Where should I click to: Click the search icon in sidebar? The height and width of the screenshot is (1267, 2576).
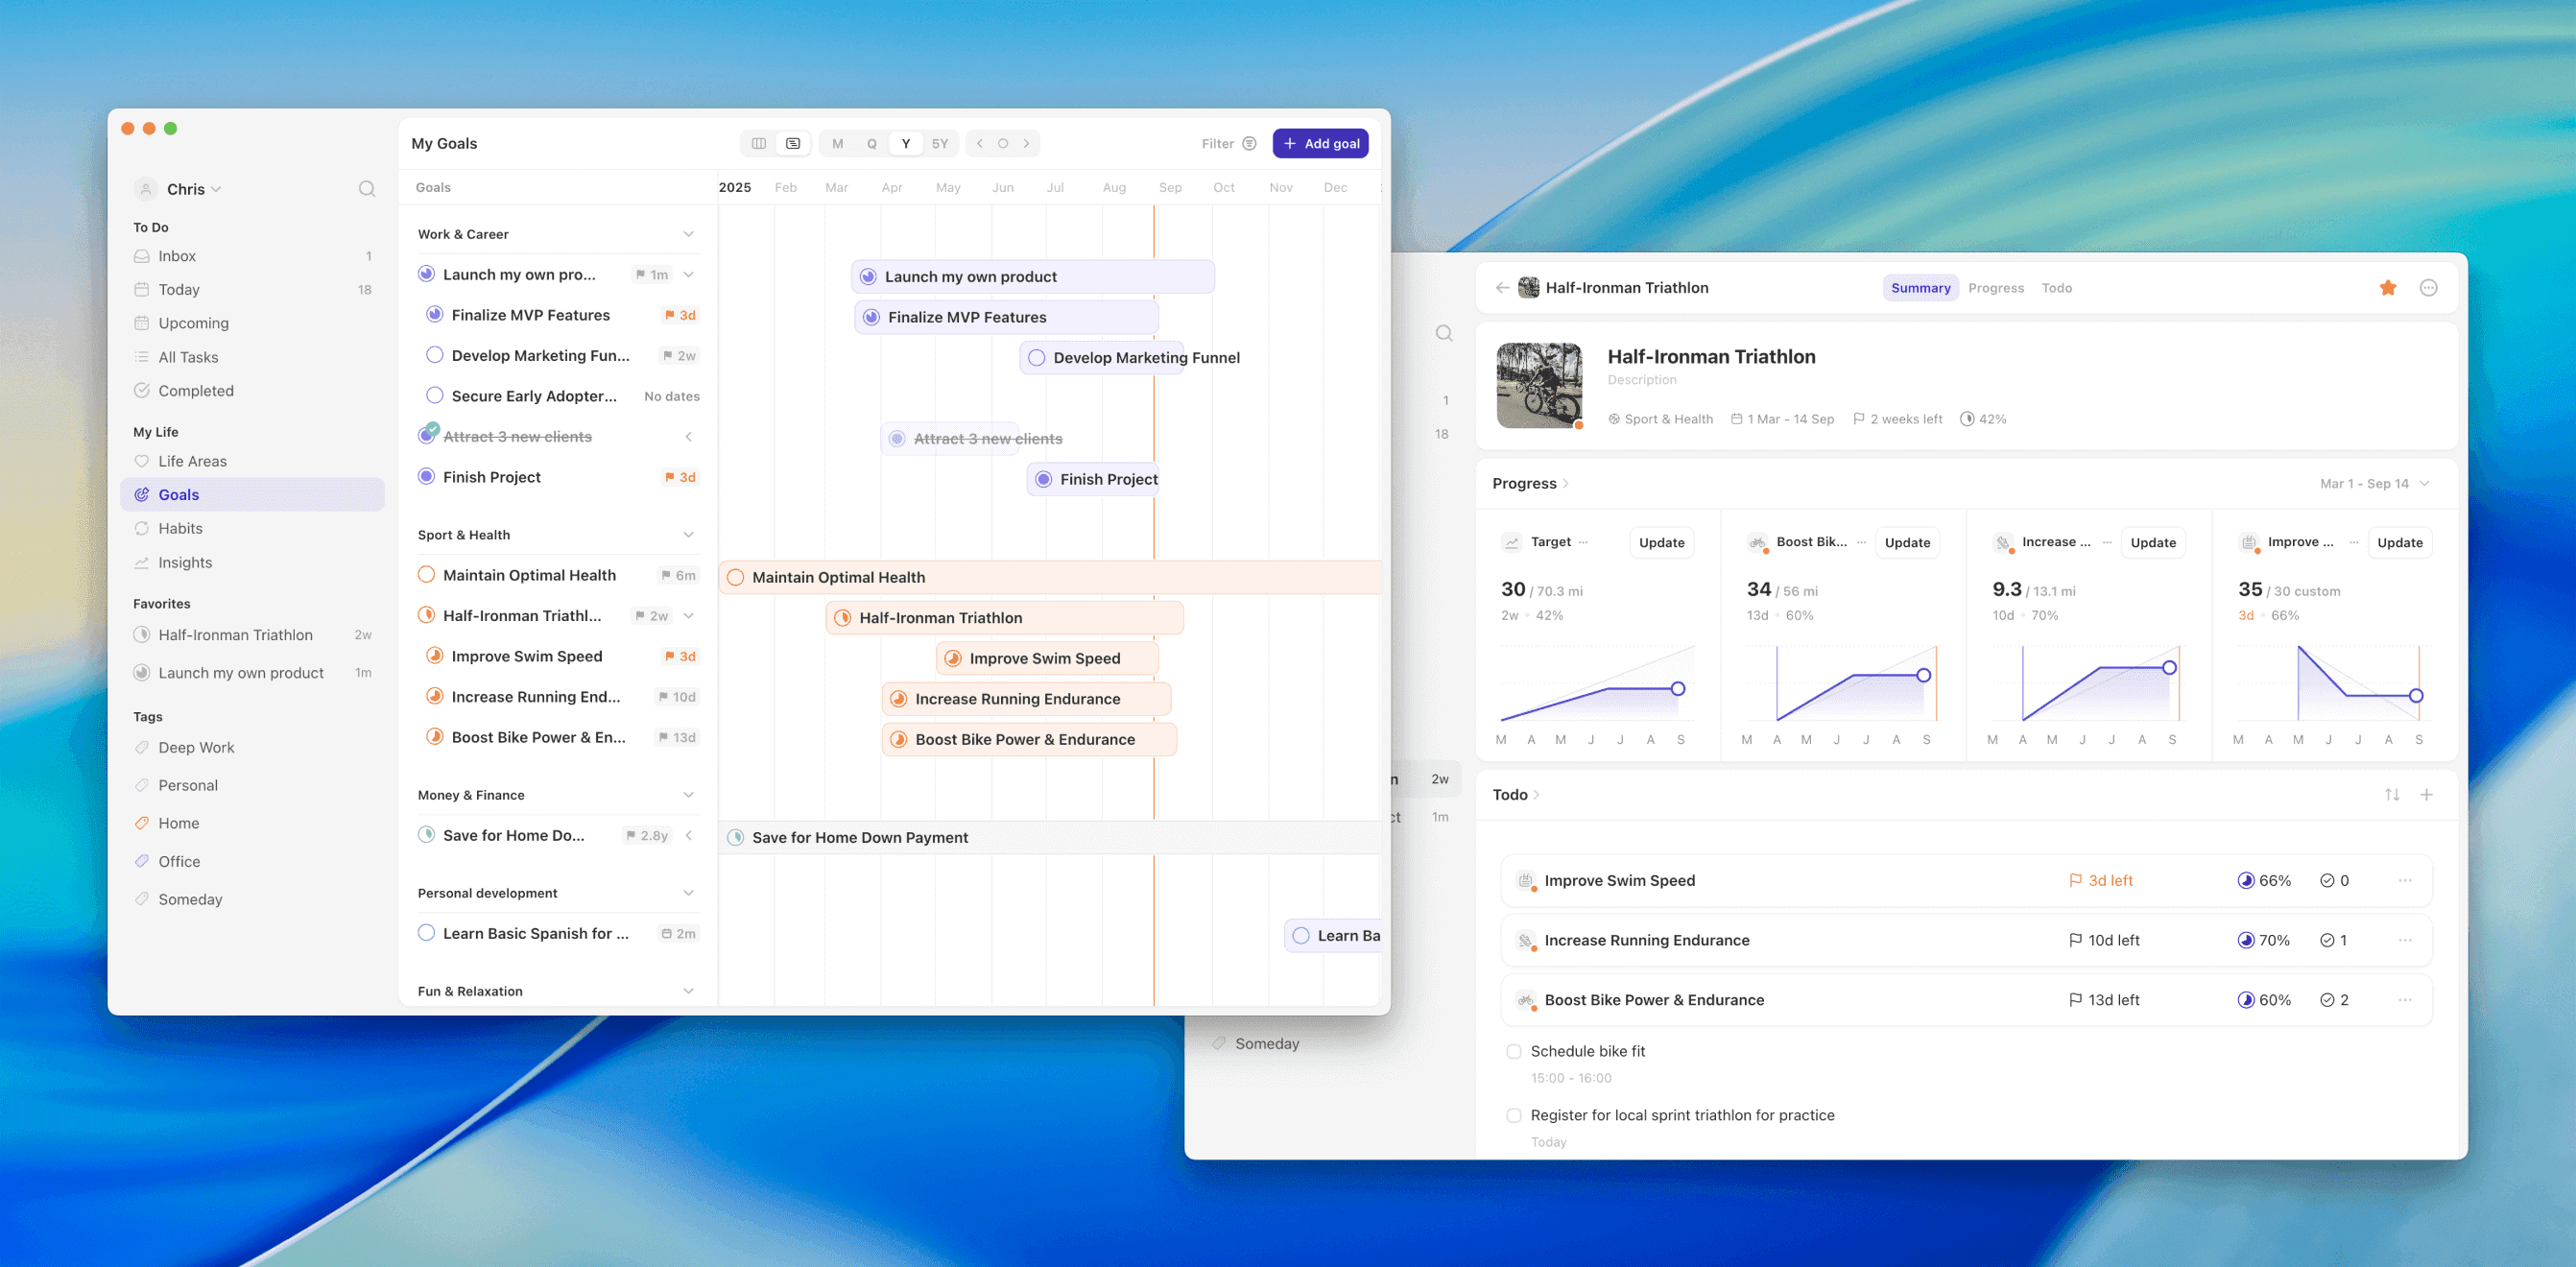(x=367, y=189)
